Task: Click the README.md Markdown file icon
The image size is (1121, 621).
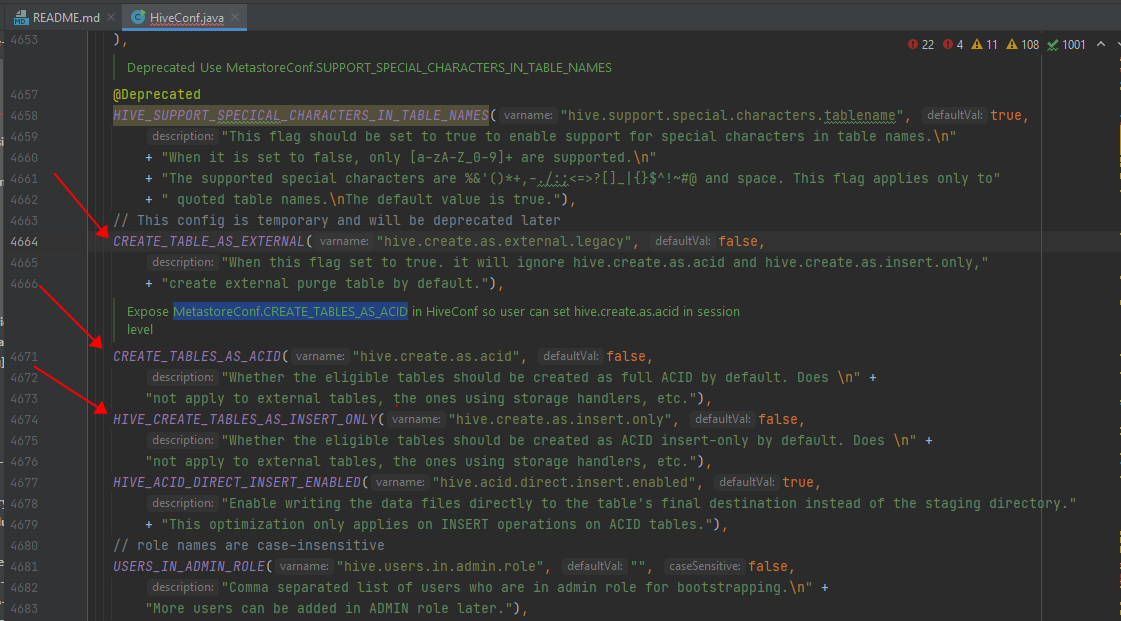Action: click(x=19, y=17)
